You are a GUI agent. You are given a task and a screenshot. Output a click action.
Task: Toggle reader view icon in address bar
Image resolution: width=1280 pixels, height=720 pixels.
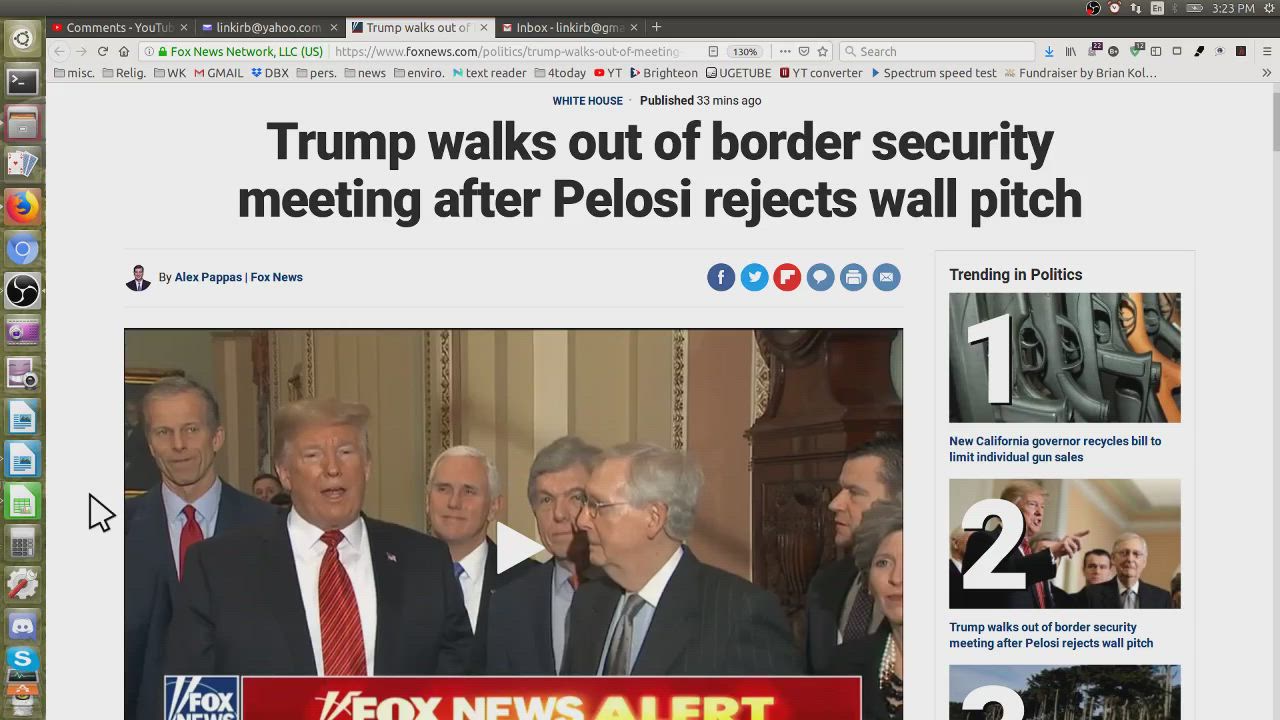pyautogui.click(x=713, y=51)
